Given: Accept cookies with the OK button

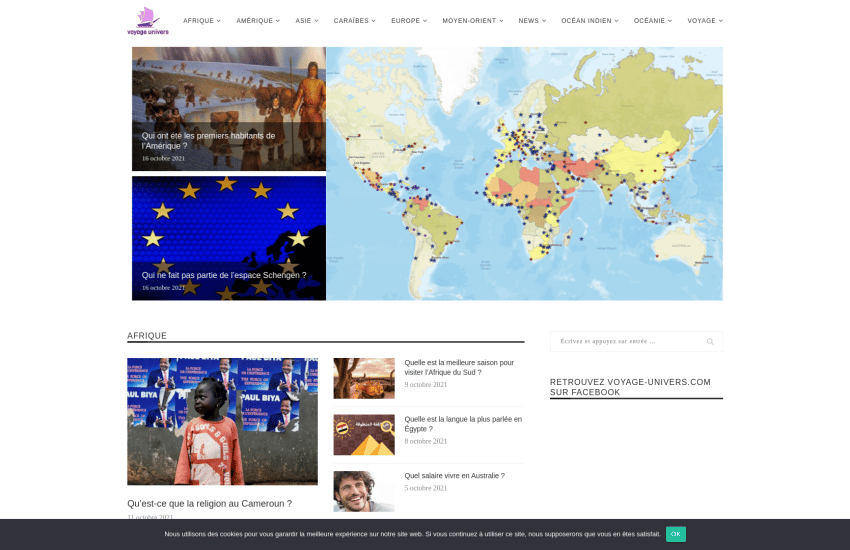Looking at the screenshot, I should (676, 534).
